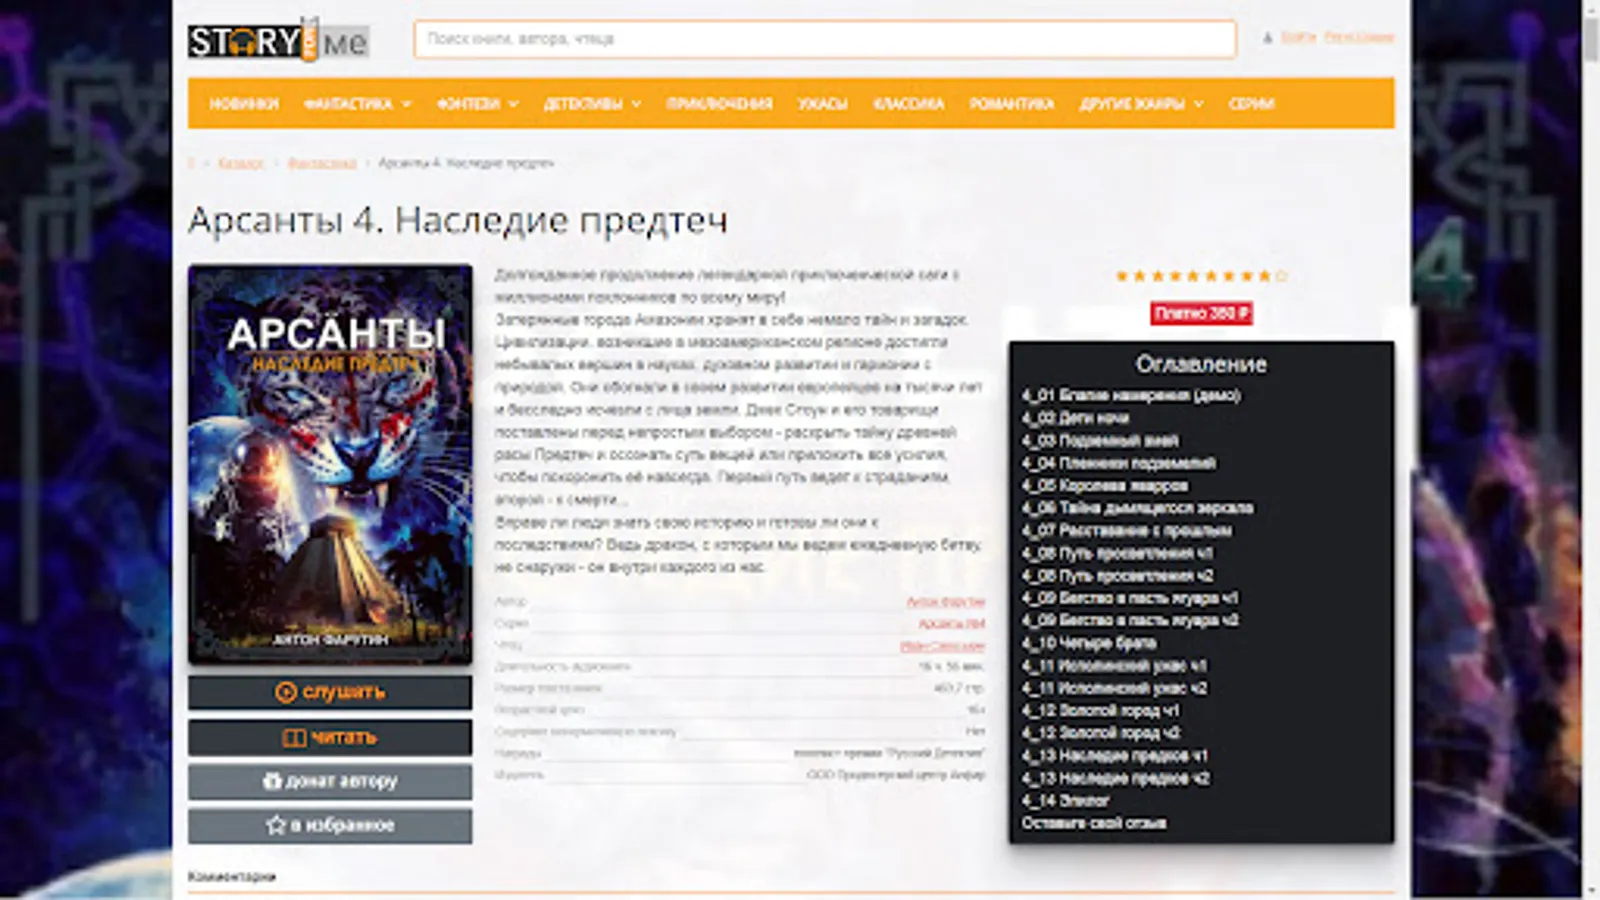This screenshot has height=900, width=1600.
Task: Open the КЛАССИКА menu item
Action: tap(909, 104)
